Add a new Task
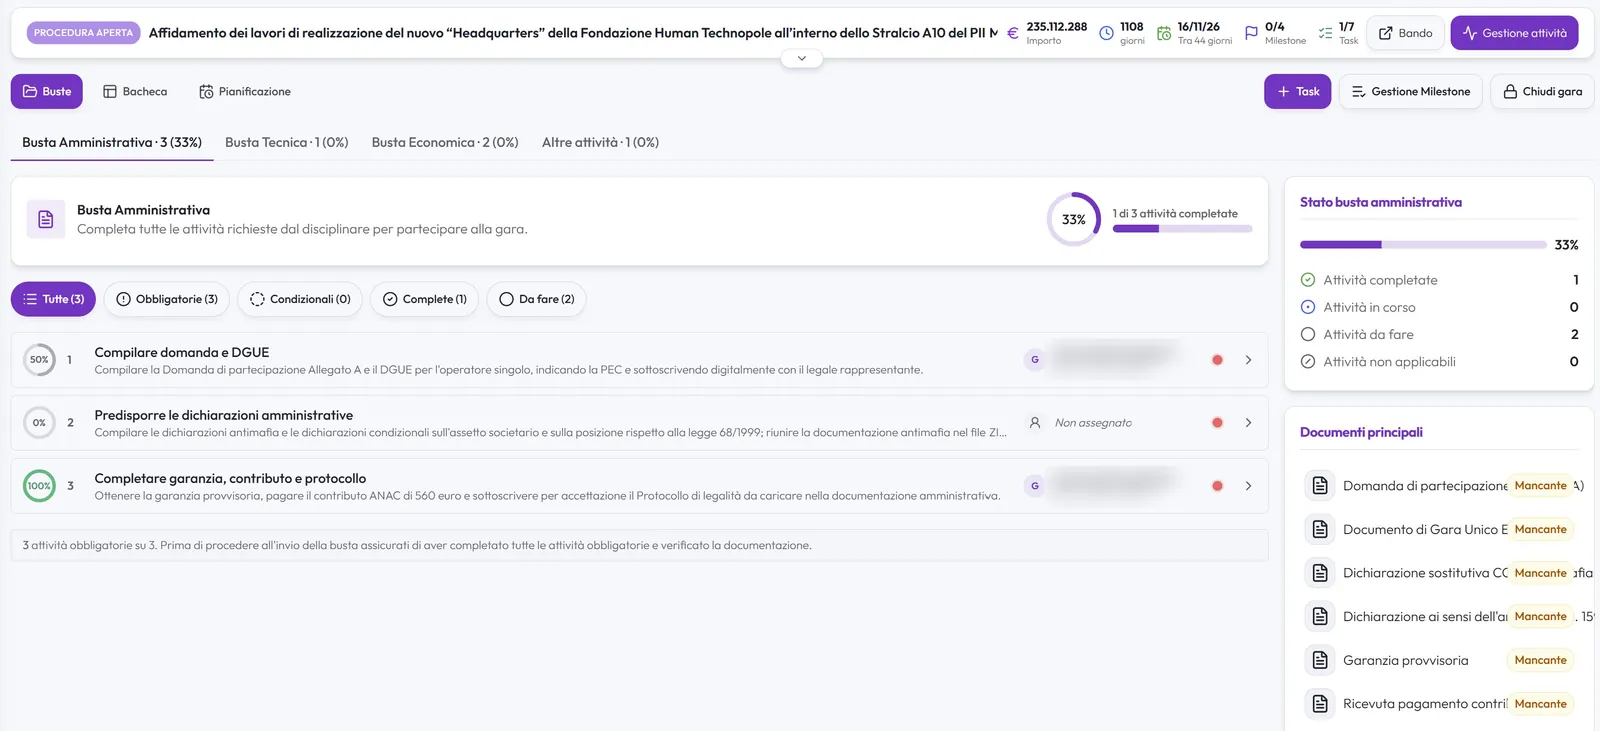This screenshot has width=1600, height=731. [1297, 91]
